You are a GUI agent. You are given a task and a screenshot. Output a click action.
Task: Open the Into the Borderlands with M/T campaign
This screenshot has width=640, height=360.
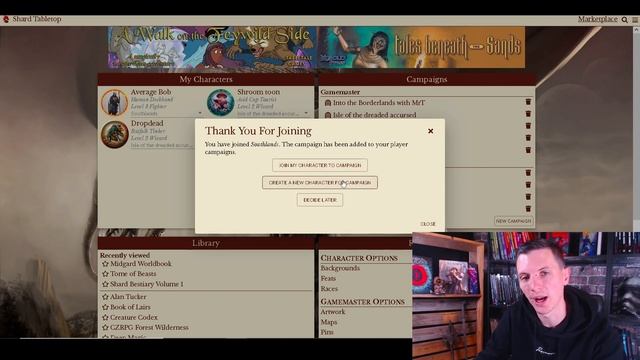tap(379, 103)
